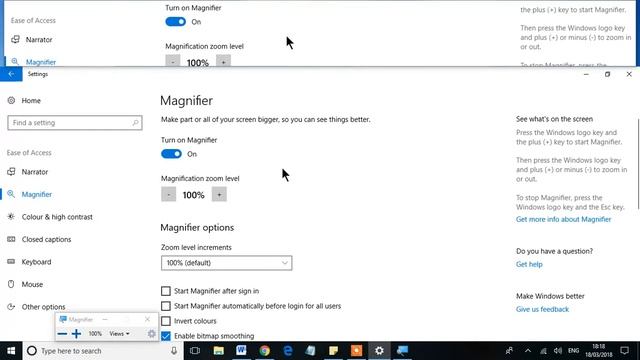Screen dimensions: 640x360
Task: Open network status in system tray
Action: 543,351
